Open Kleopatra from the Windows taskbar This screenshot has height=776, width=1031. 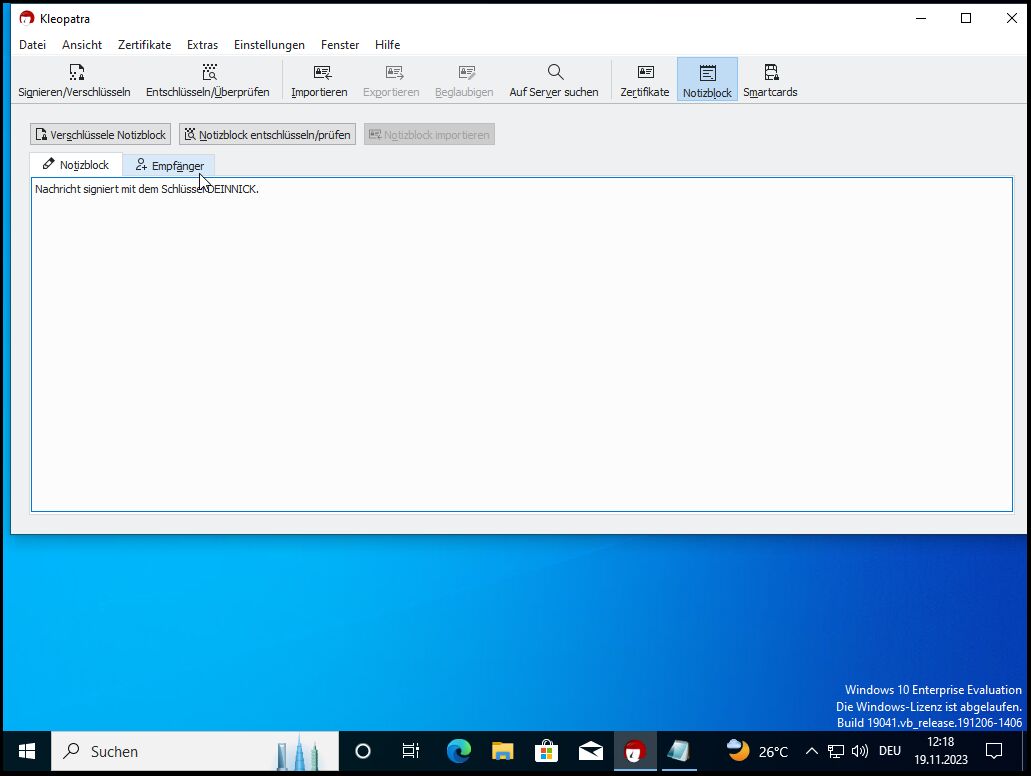pyautogui.click(x=635, y=751)
